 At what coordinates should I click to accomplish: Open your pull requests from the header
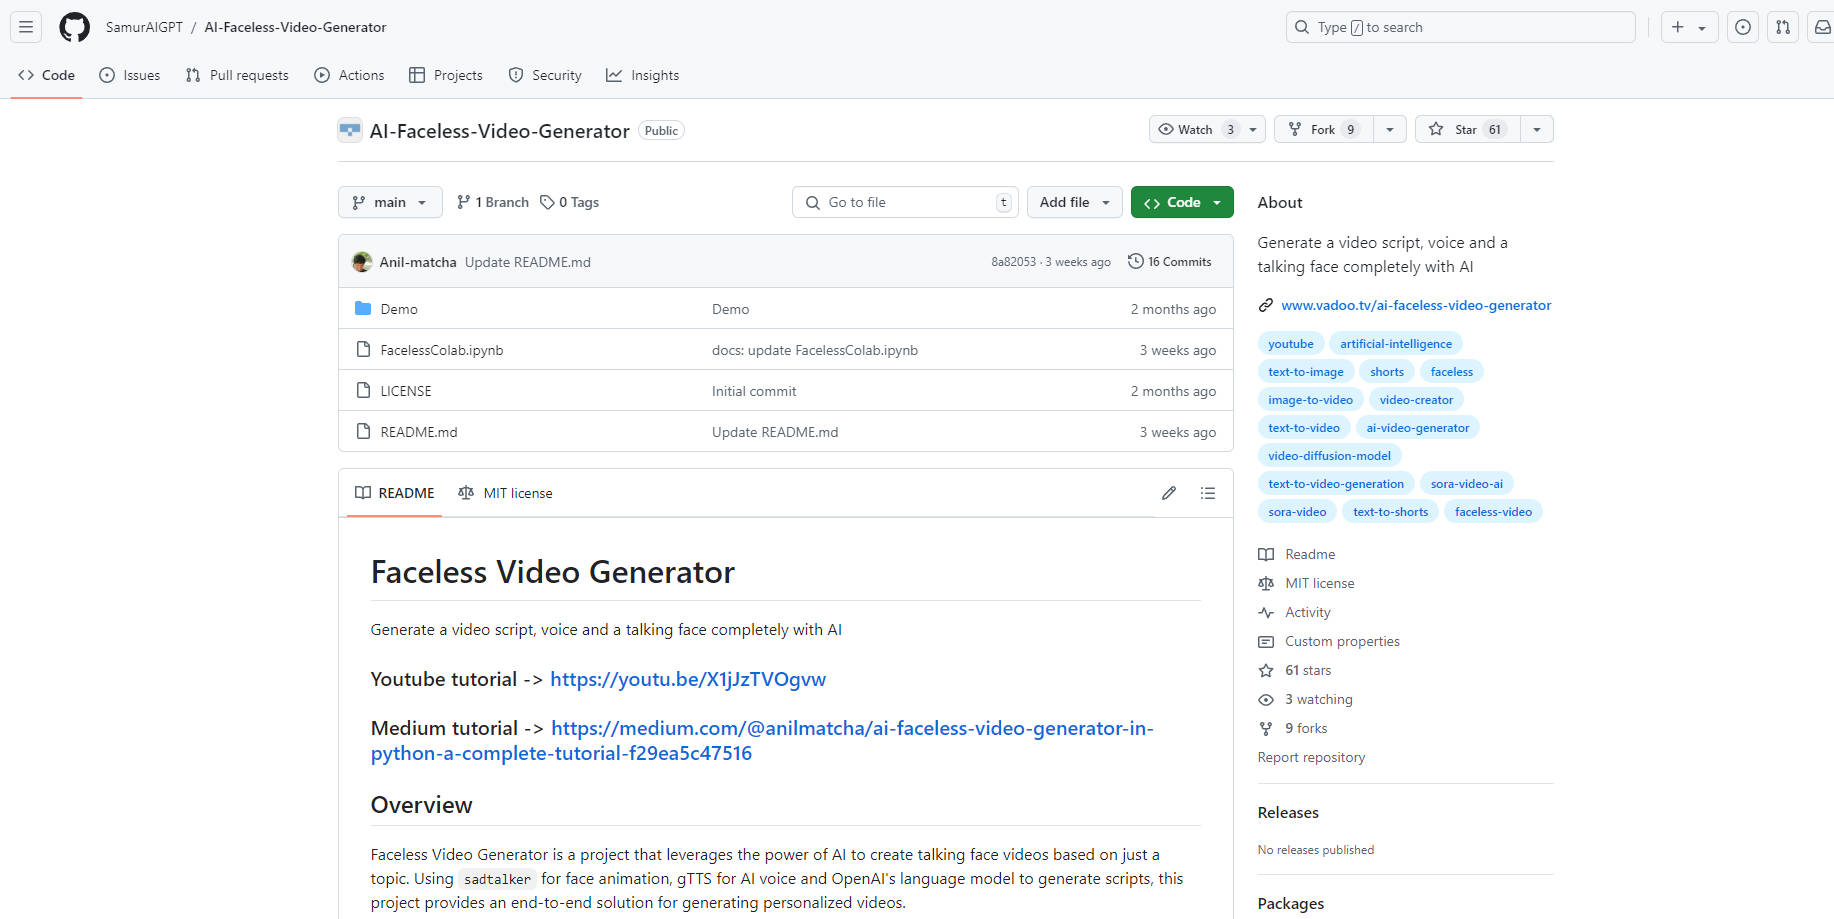(x=1782, y=27)
